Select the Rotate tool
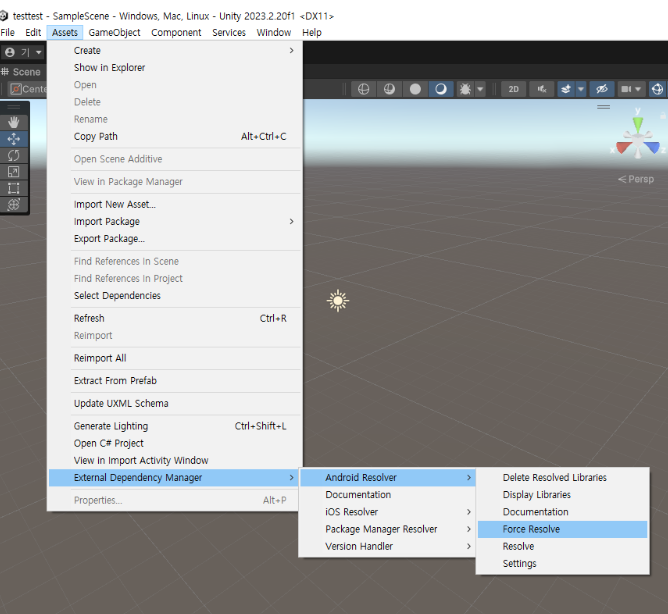The width and height of the screenshot is (668, 614). pos(14,156)
